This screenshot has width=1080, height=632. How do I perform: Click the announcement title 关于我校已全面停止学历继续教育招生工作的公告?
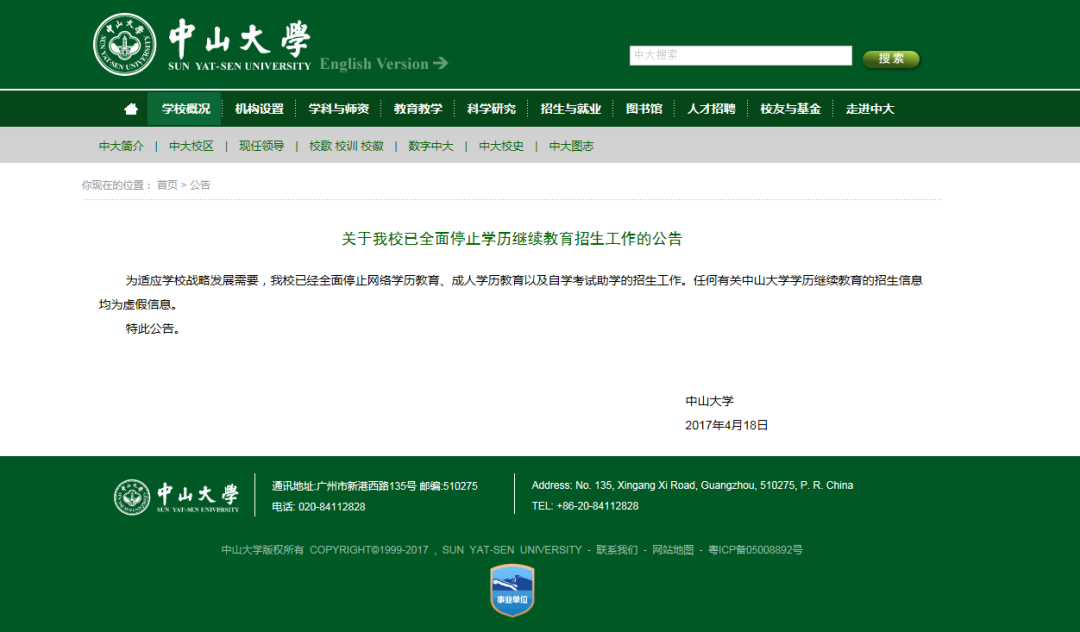512,239
